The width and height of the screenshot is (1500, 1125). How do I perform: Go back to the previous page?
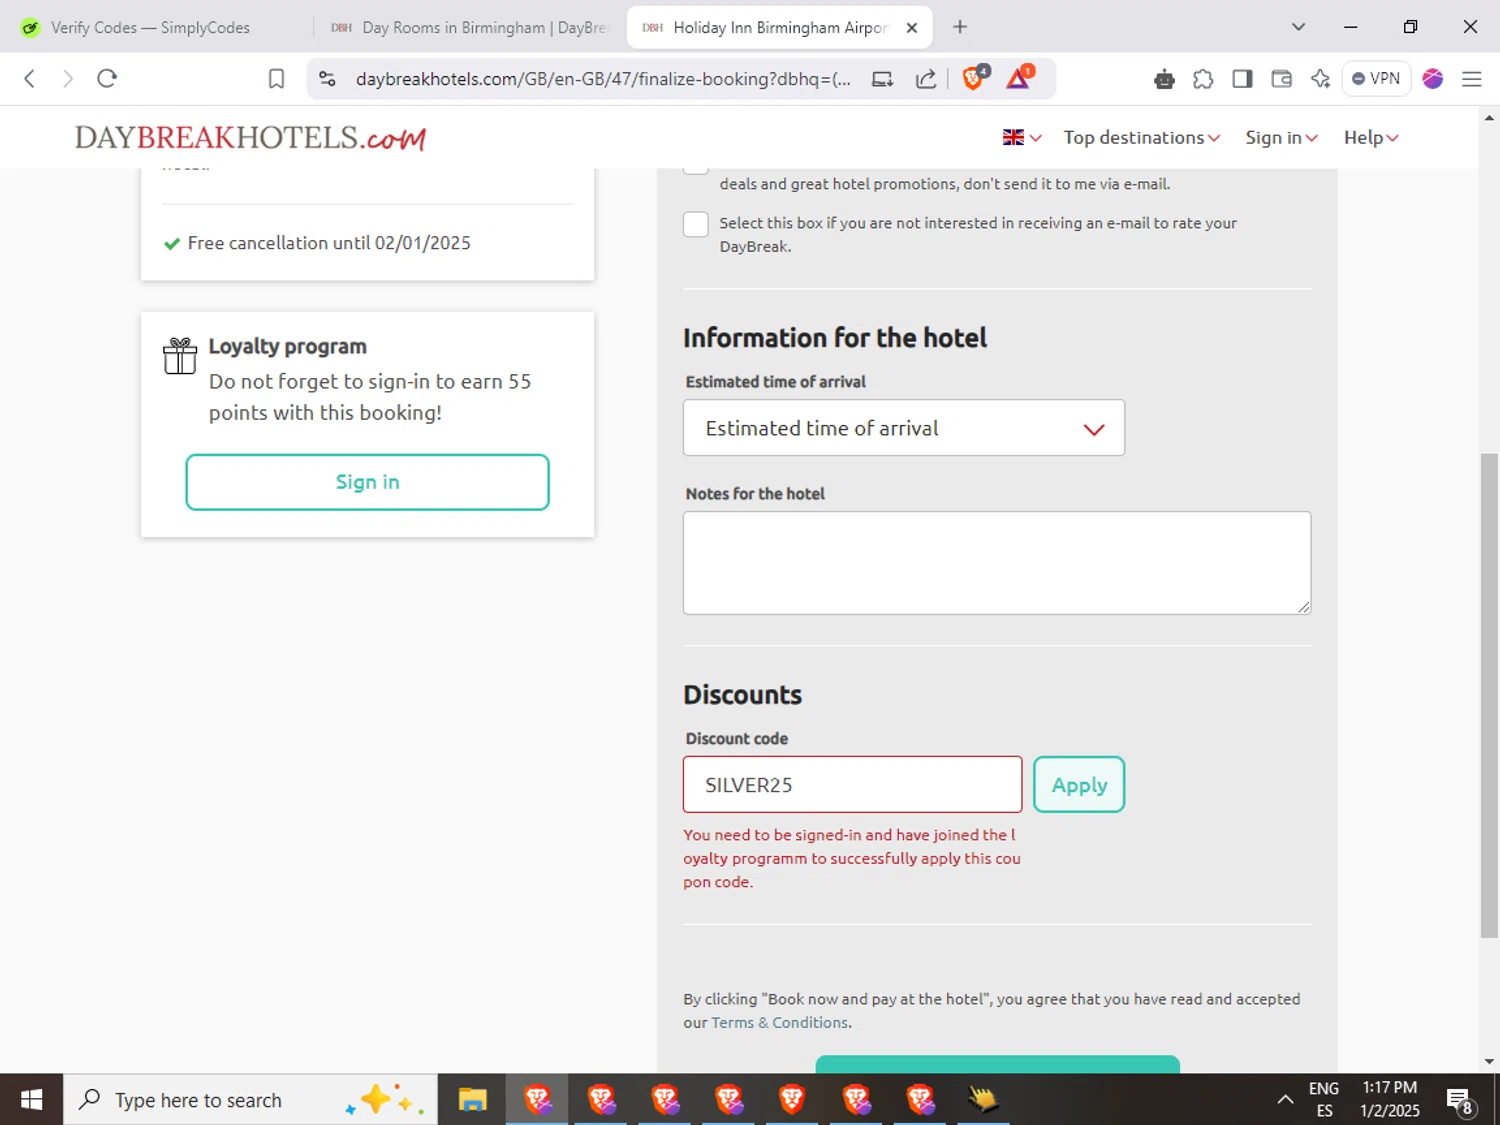(x=29, y=78)
